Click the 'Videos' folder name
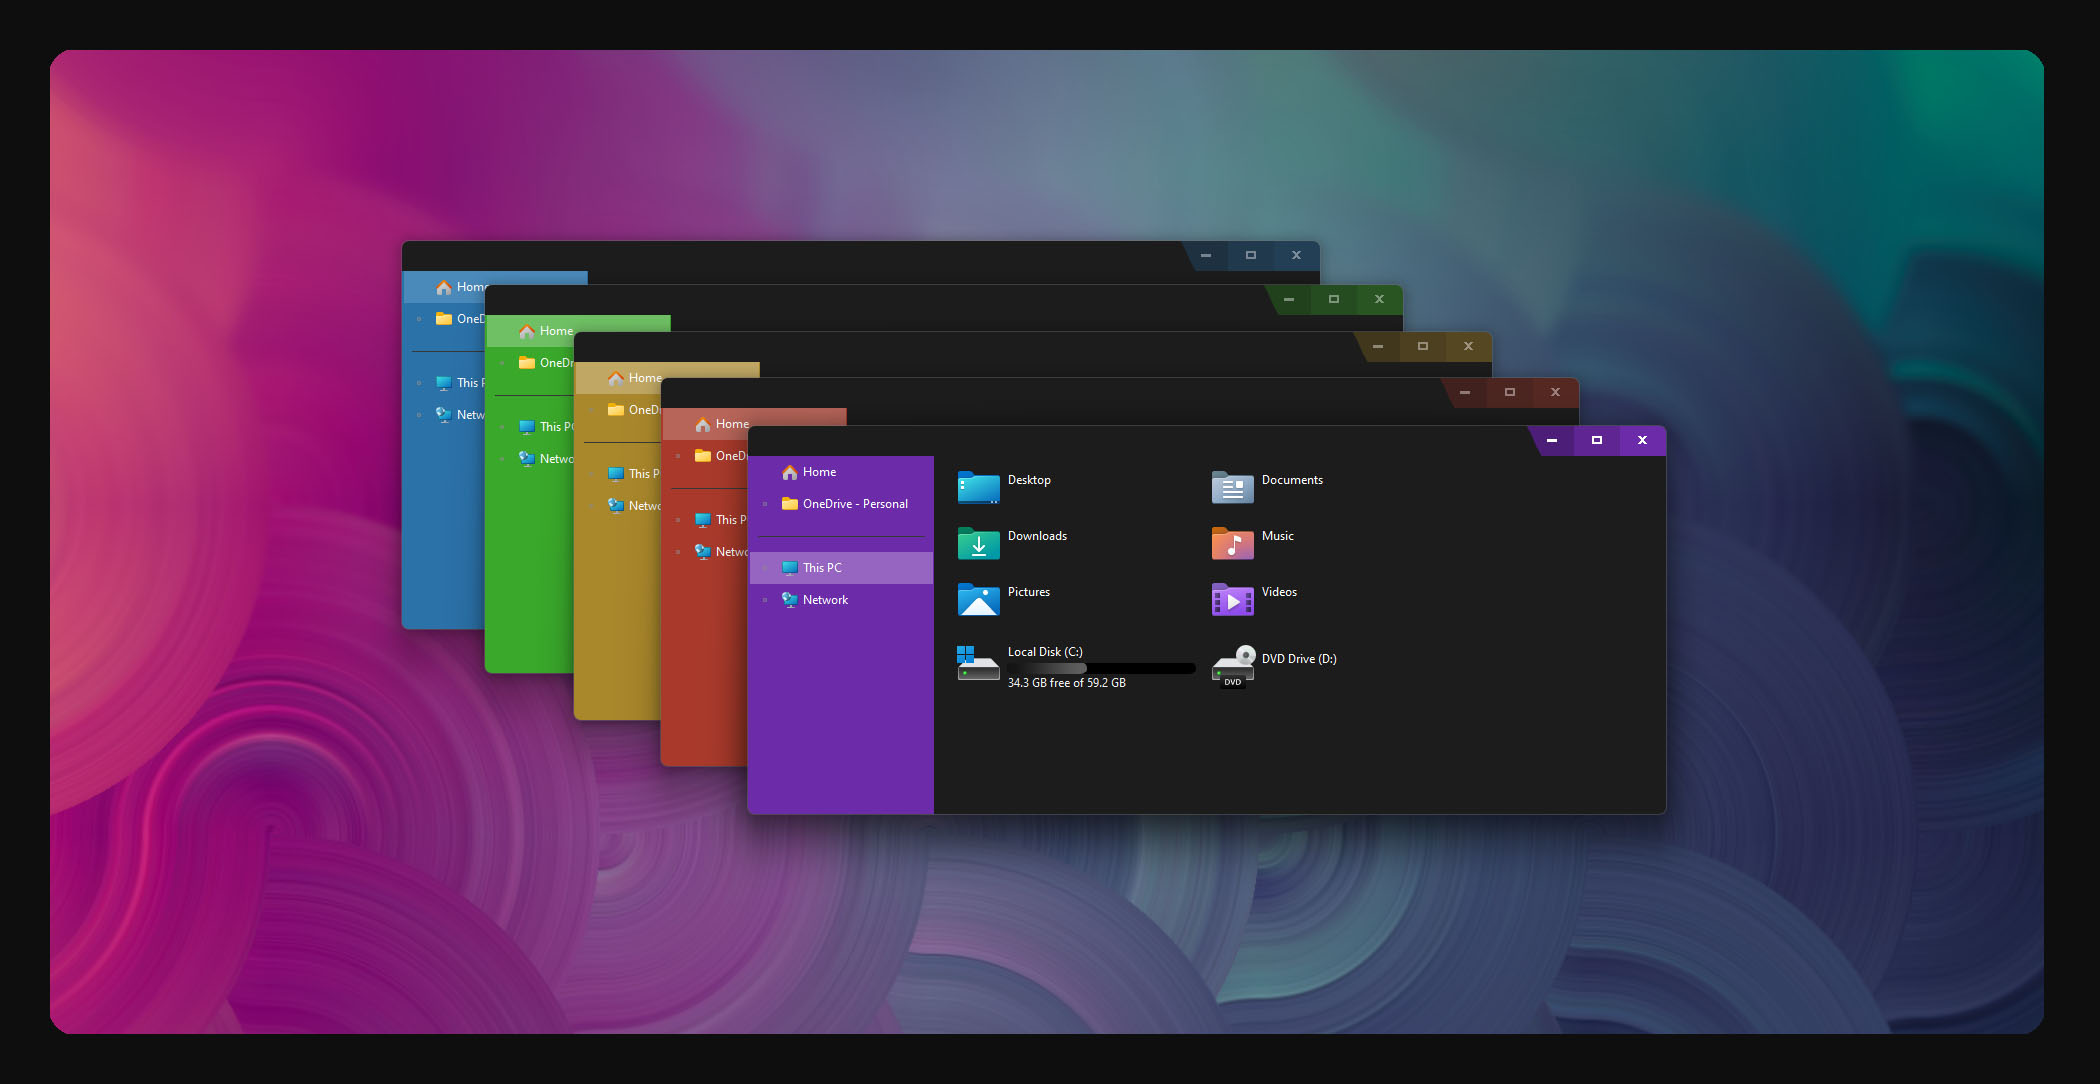Image resolution: width=2100 pixels, height=1084 pixels. point(1279,592)
